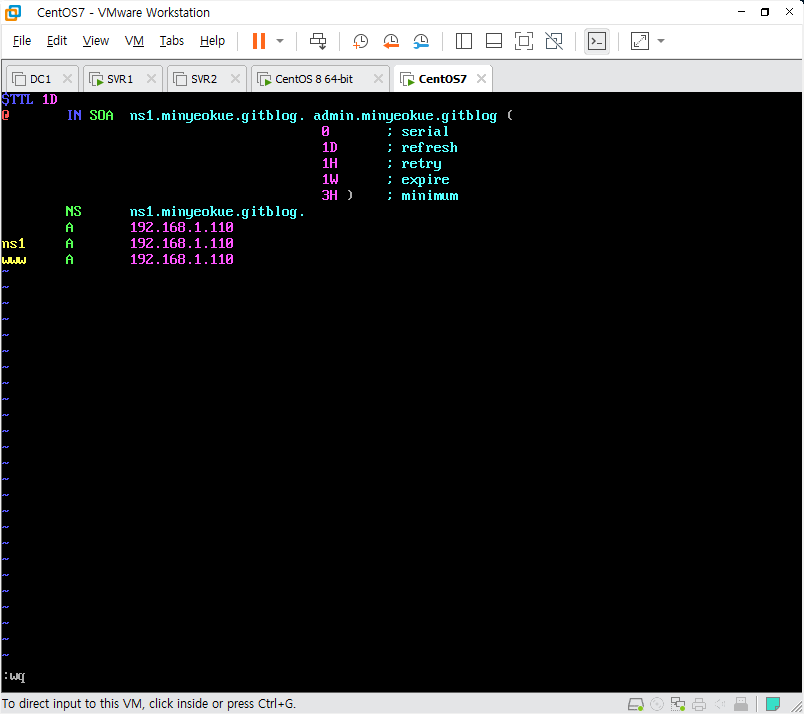This screenshot has width=804, height=714.
Task: Click the NS record ns1.minyeokue.gitblog.
Action: click(217, 212)
